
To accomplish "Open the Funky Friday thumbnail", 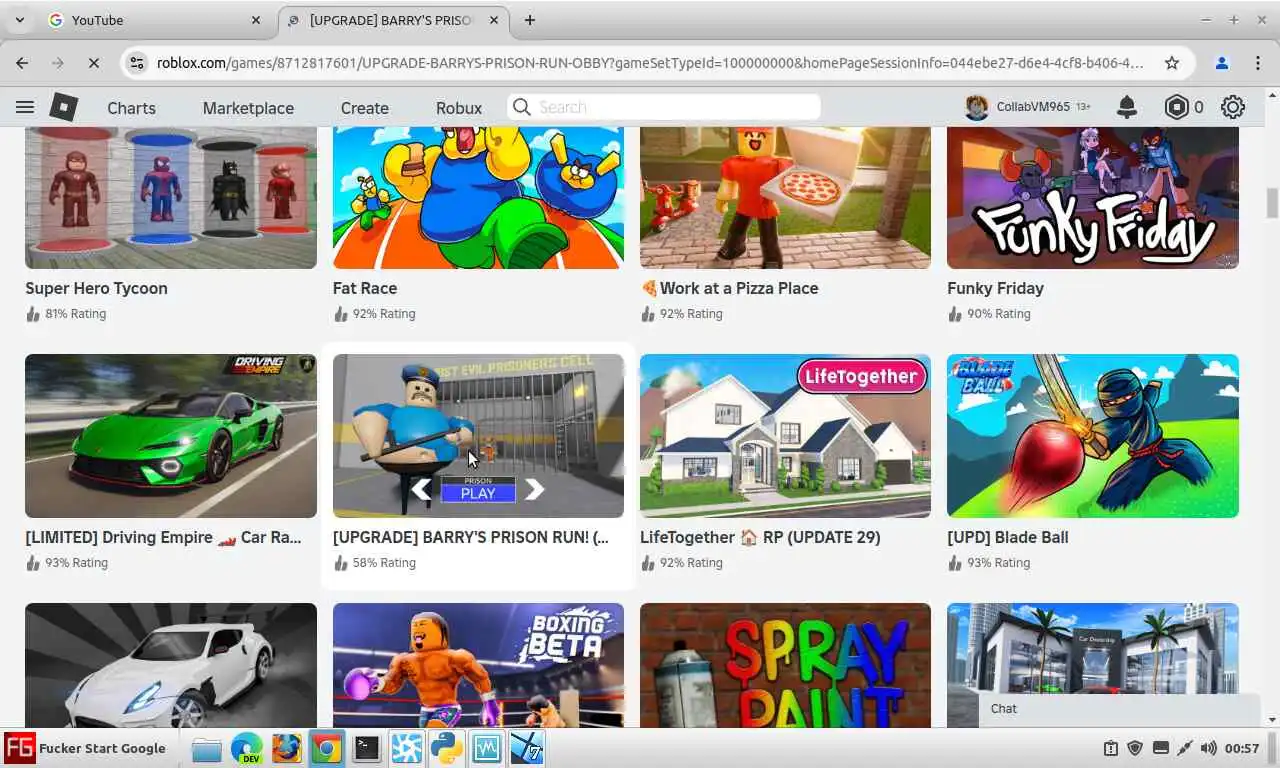I will point(1093,198).
